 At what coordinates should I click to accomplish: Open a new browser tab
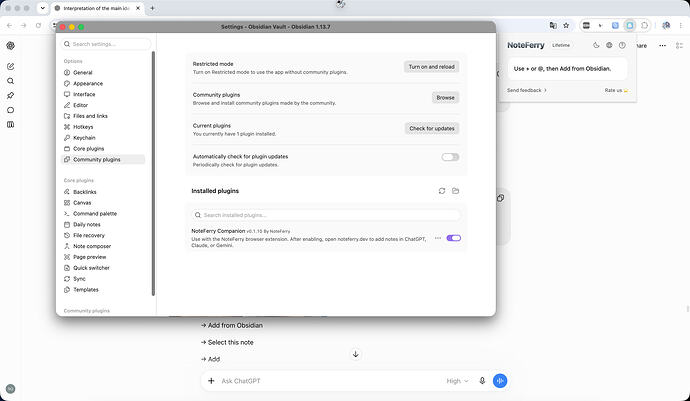[152, 8]
